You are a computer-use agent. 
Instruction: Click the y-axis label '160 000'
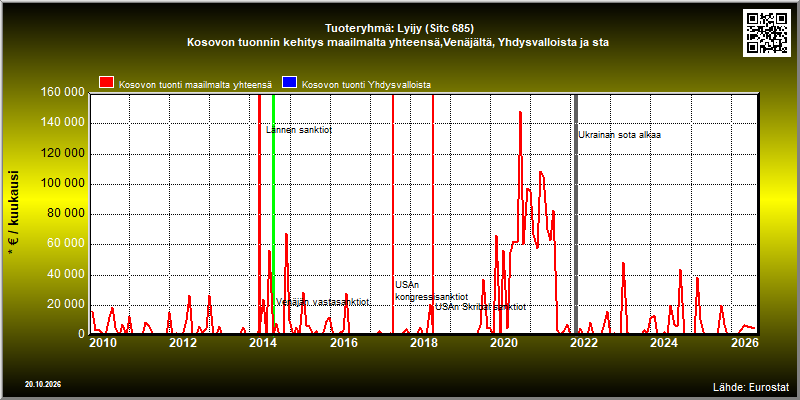point(62,93)
